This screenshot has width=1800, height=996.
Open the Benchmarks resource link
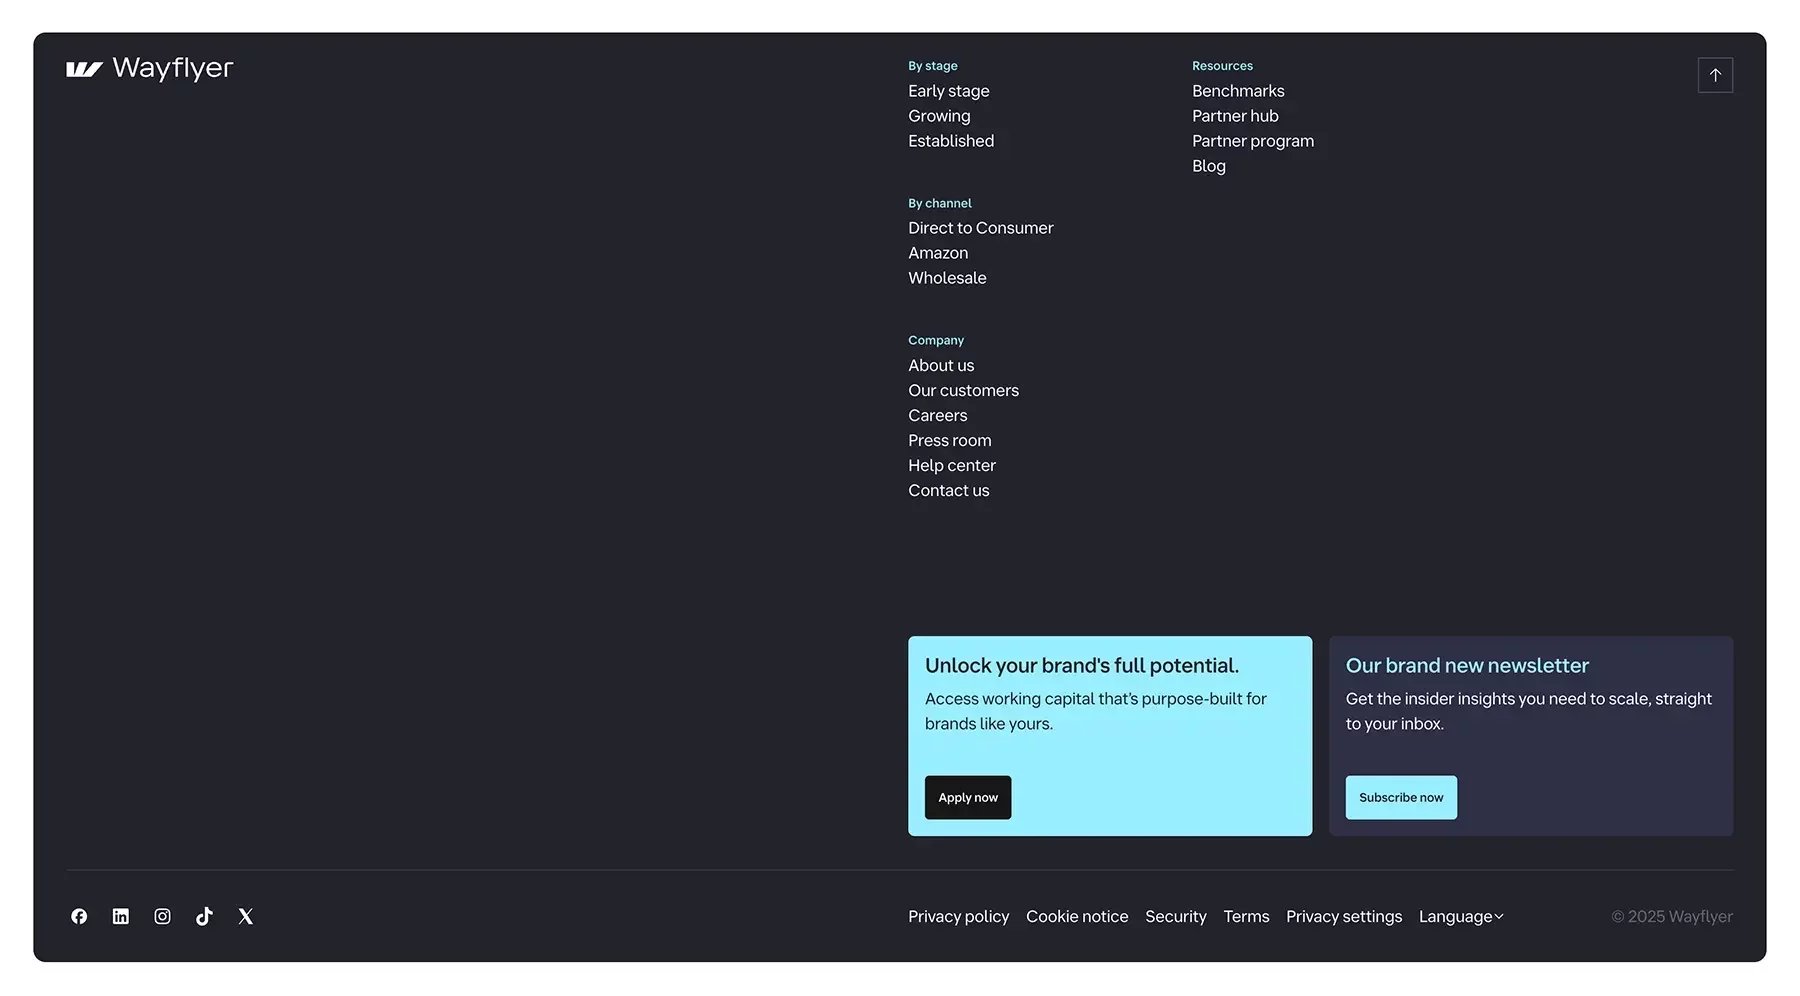[1238, 91]
